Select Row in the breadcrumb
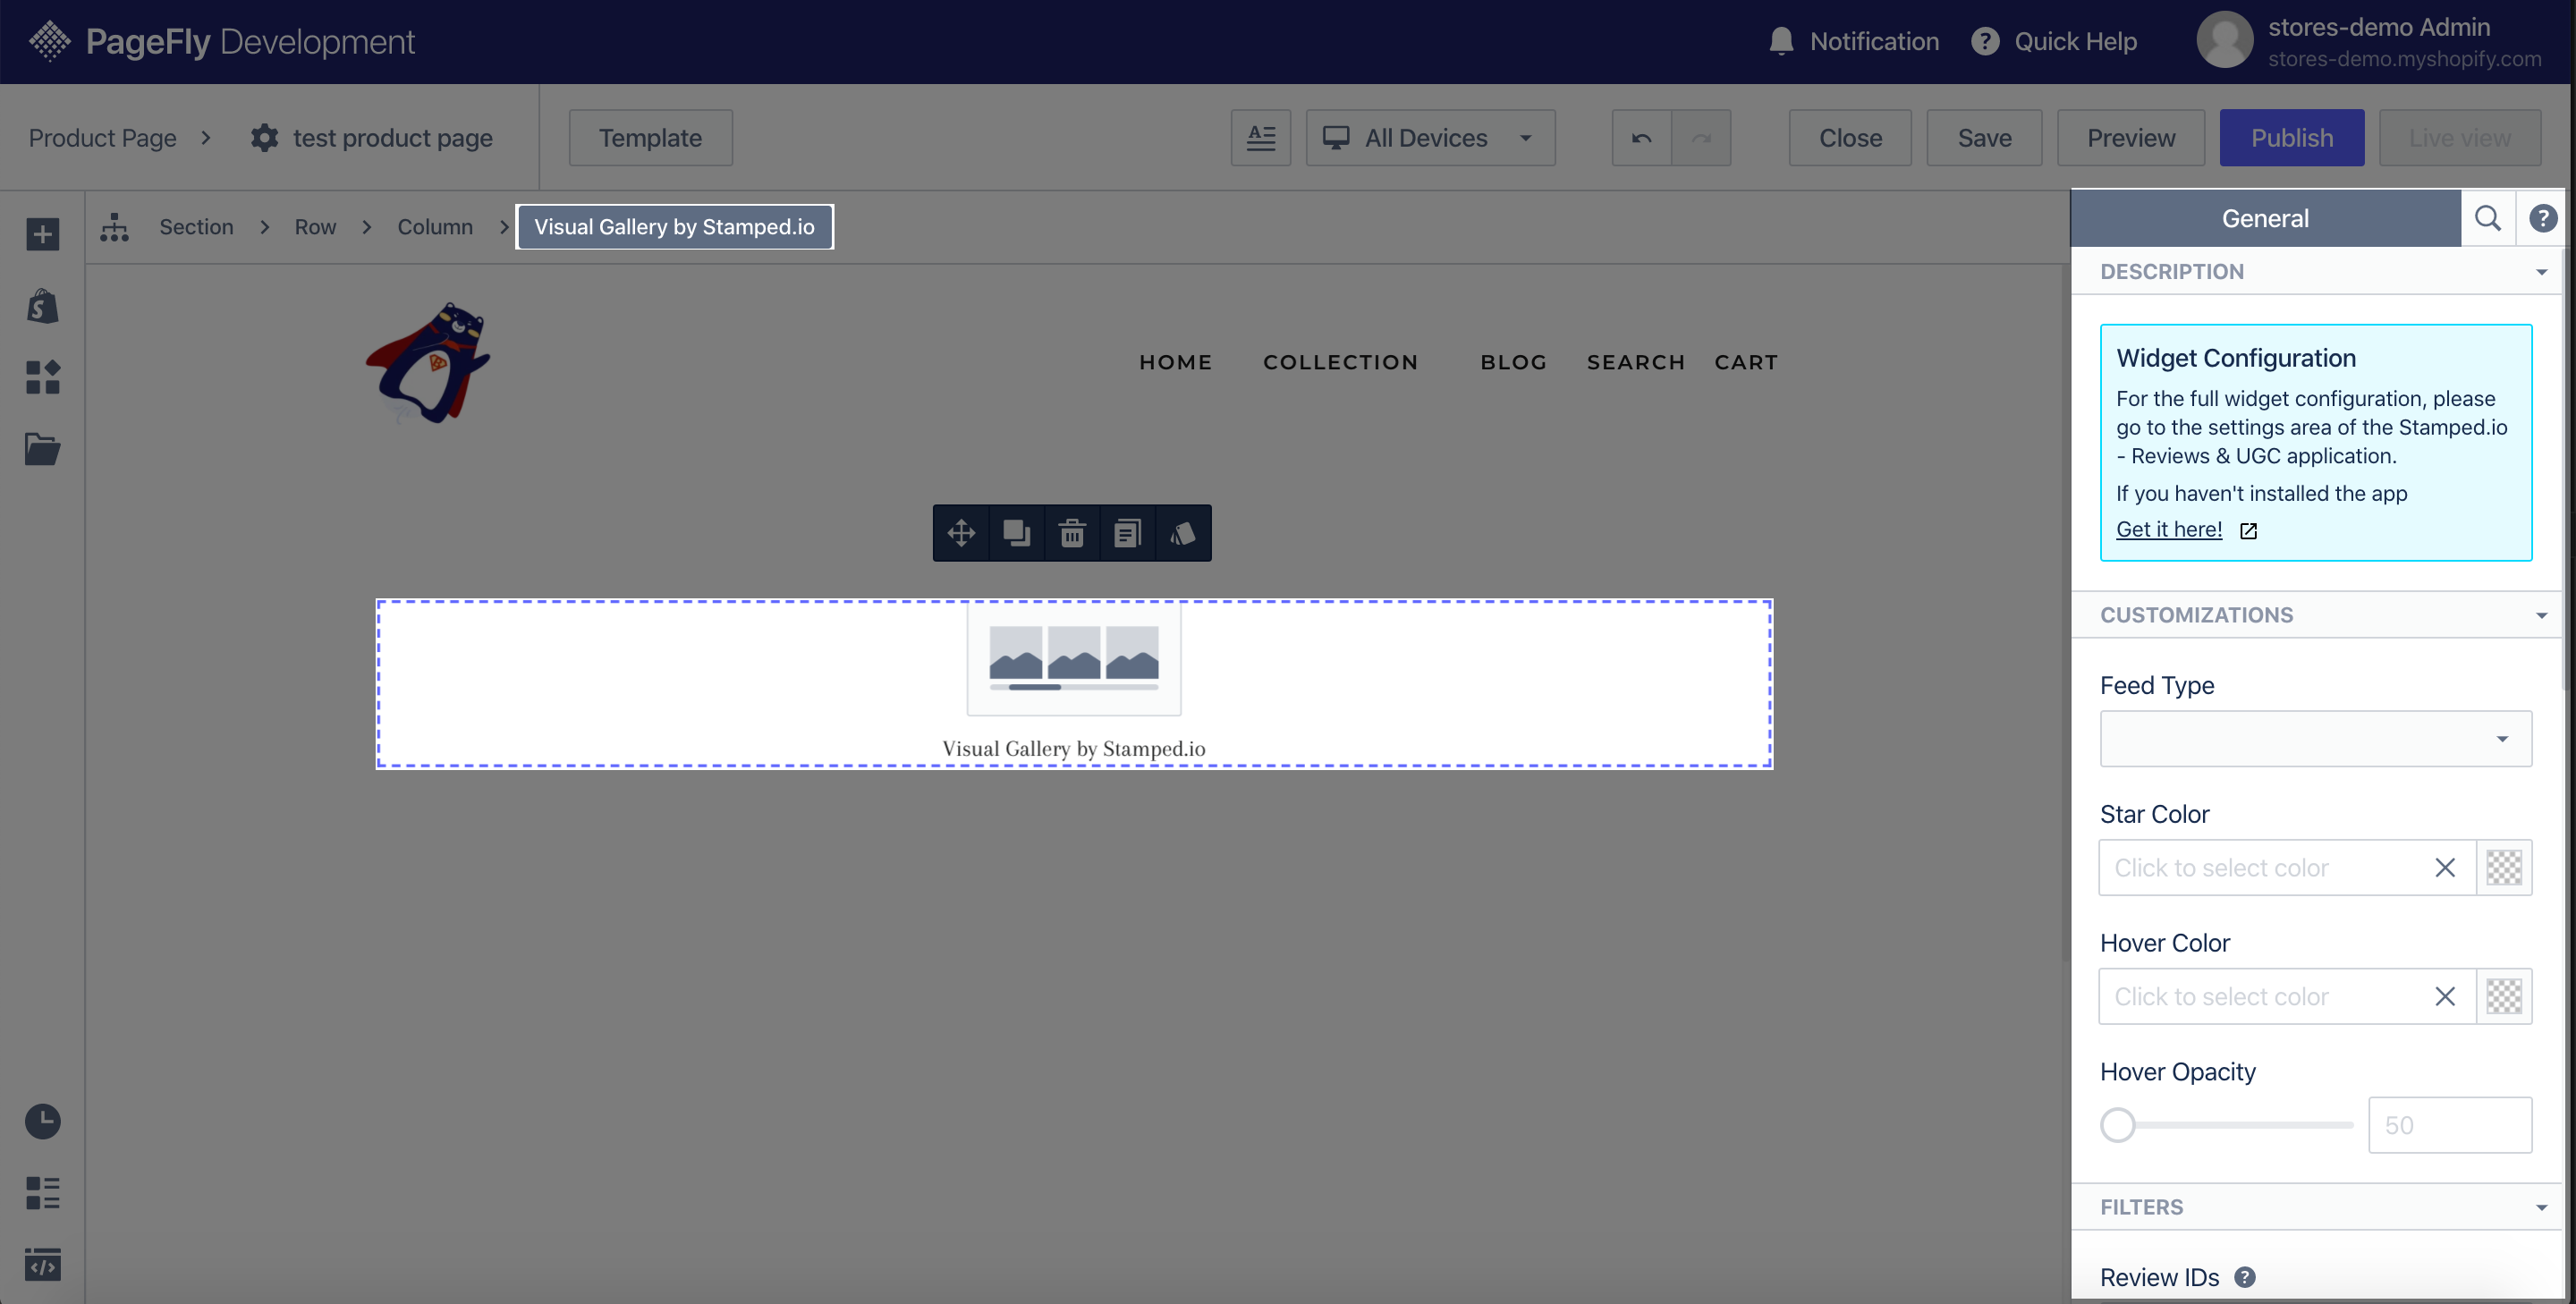 [315, 227]
